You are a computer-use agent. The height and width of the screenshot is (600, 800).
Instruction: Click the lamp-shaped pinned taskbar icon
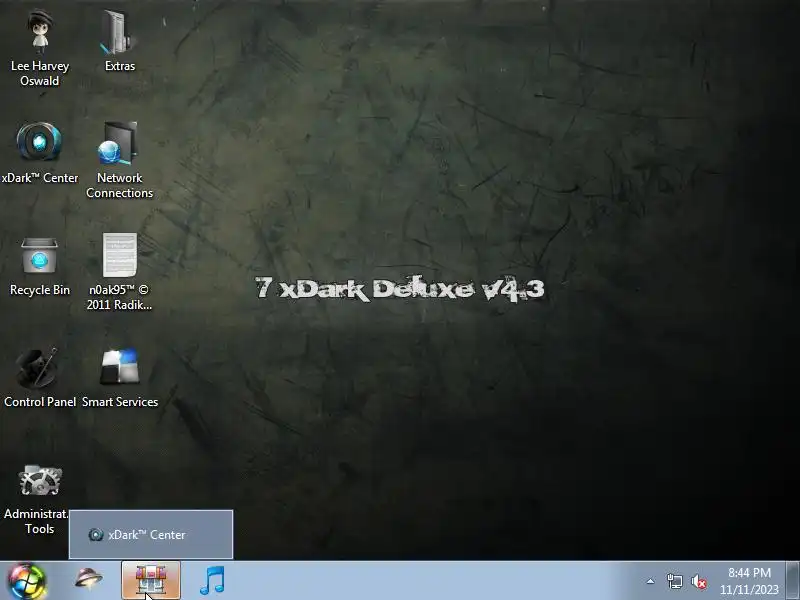click(89, 579)
